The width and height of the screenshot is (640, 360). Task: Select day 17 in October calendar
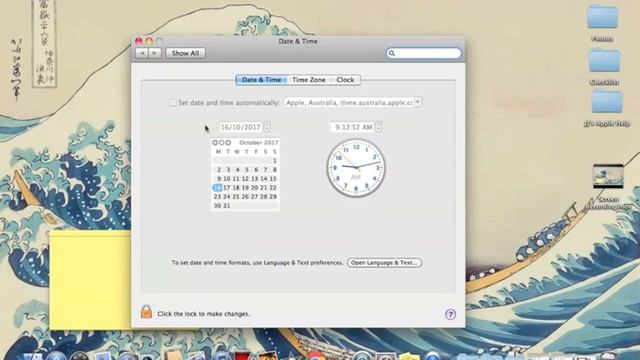point(227,188)
